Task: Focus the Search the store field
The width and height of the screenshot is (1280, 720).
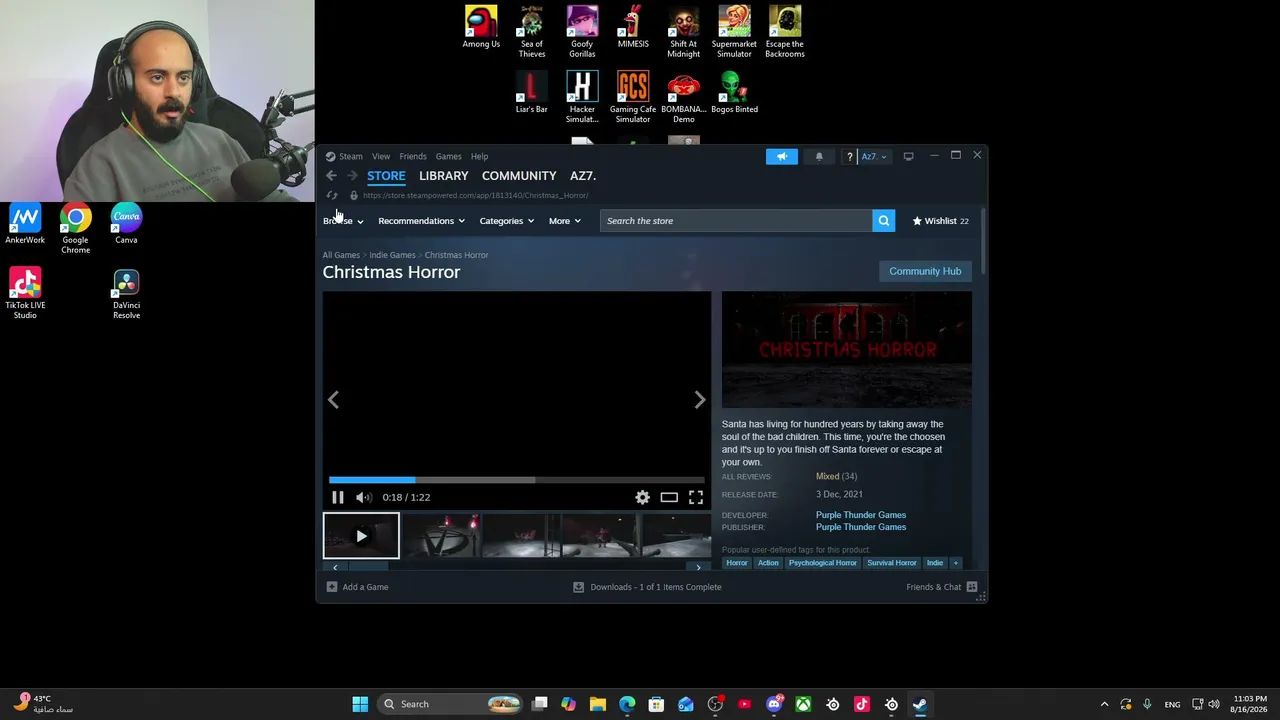Action: coord(736,221)
